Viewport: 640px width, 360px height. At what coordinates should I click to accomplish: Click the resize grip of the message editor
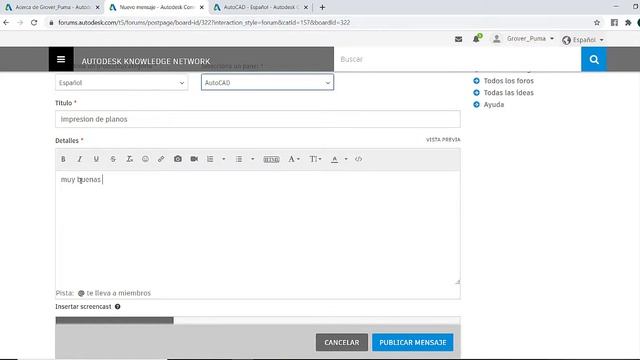tap(457, 282)
